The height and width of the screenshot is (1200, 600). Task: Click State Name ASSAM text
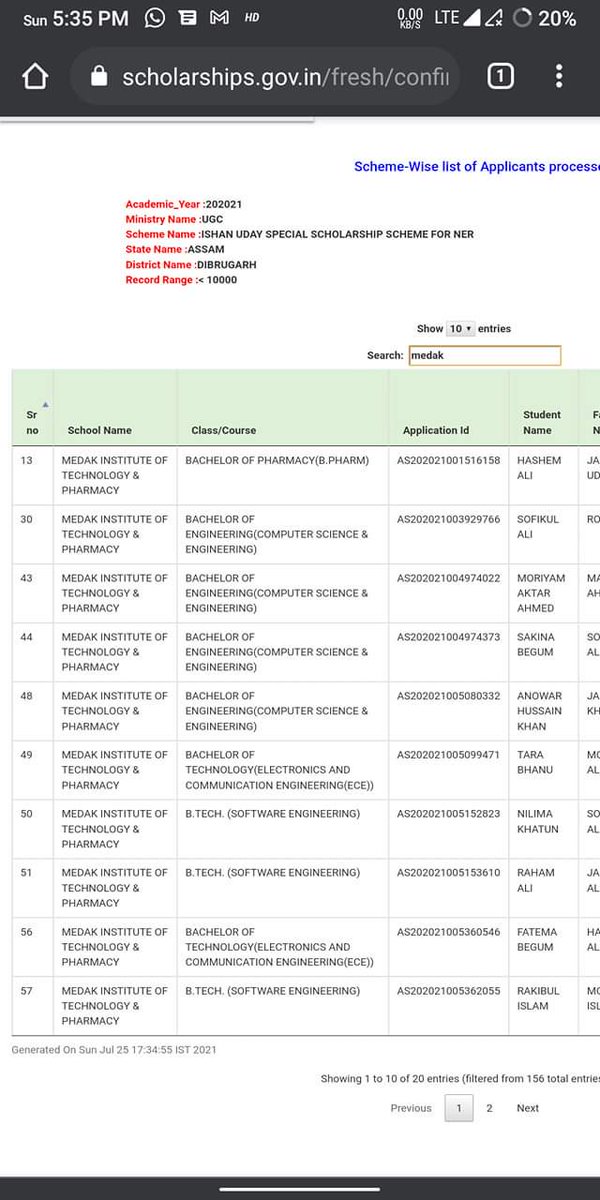coord(175,249)
